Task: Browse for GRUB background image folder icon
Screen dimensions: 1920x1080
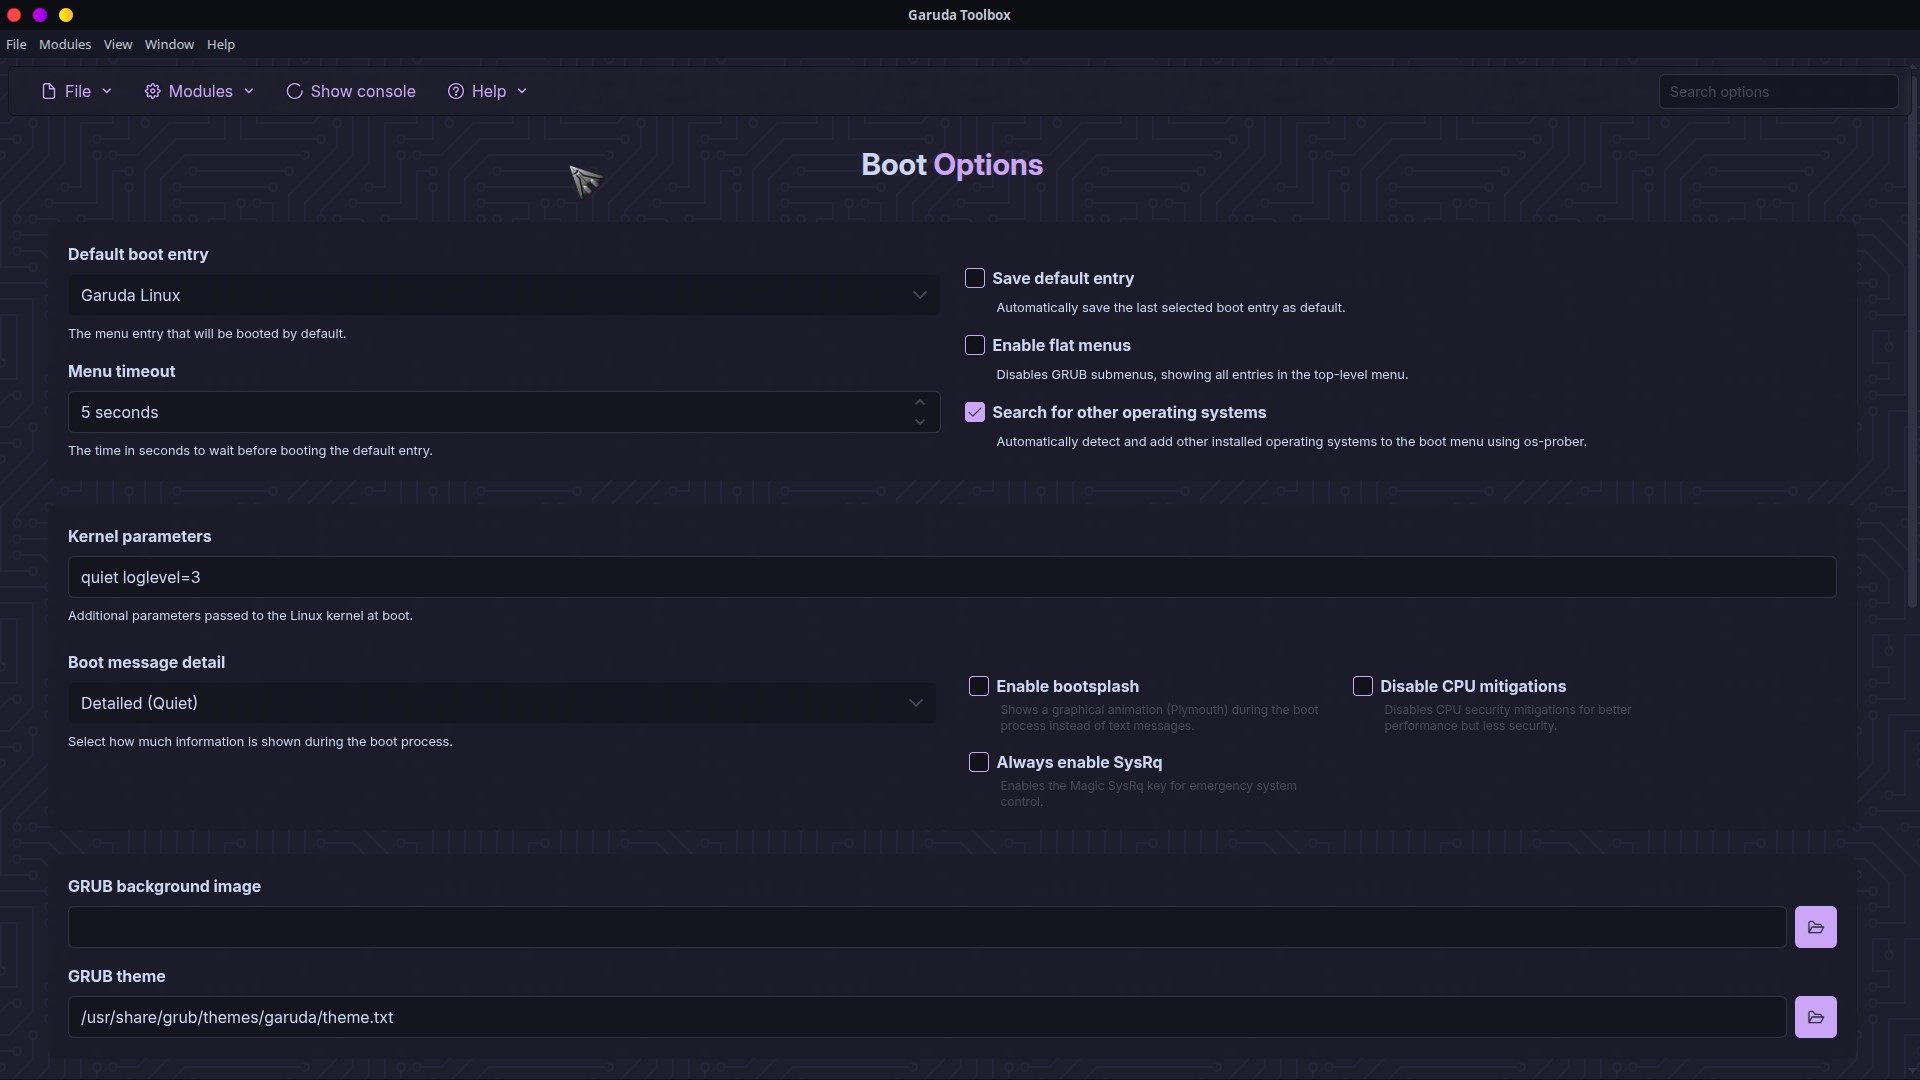Action: click(1816, 927)
